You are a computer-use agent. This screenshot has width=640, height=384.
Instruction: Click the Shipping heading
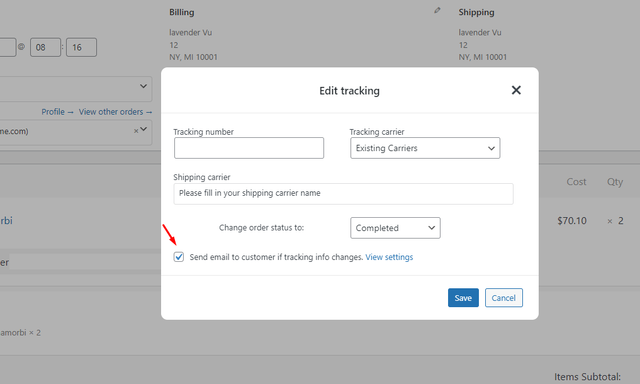(x=476, y=12)
